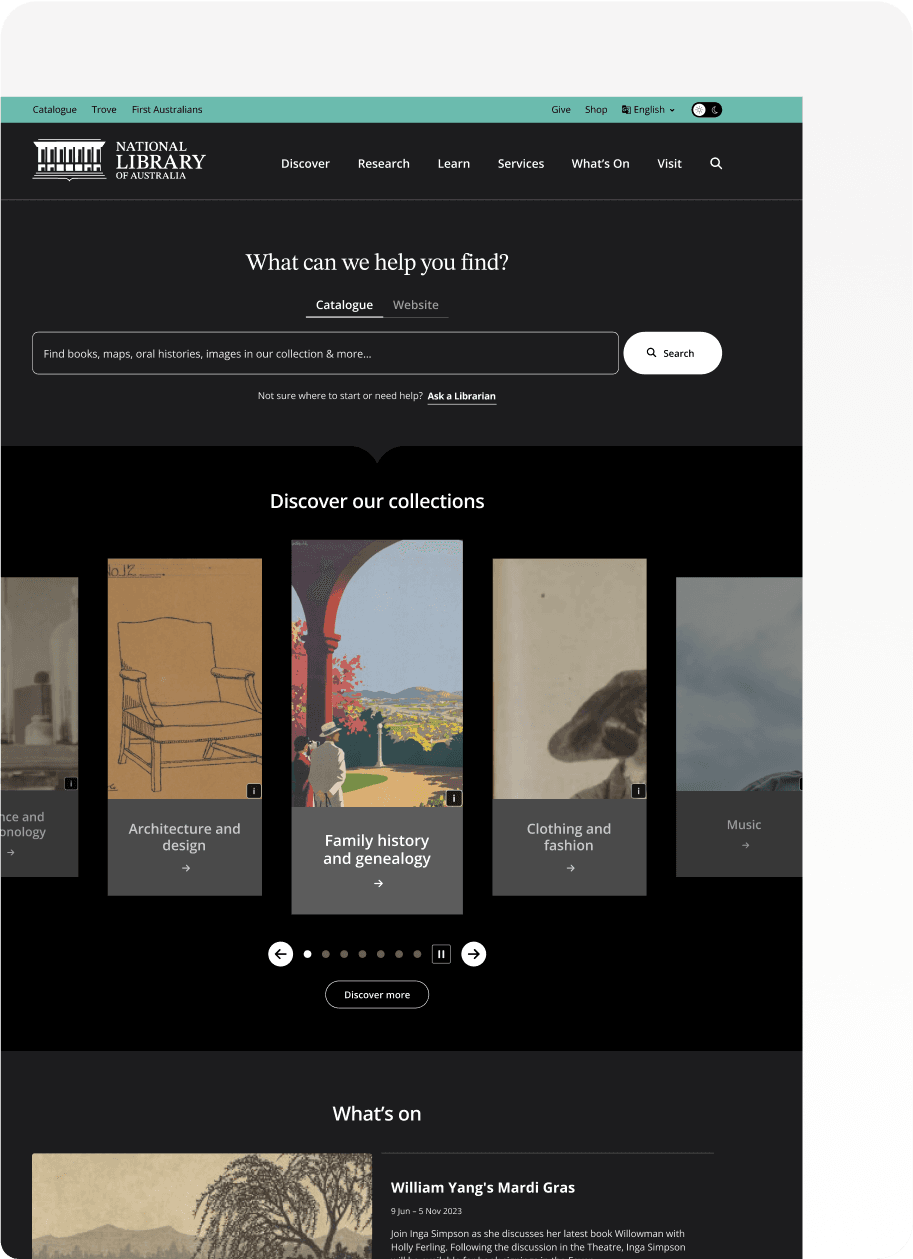Select the fourth carousel dot
Viewport: 913px width, 1259px height.
(x=362, y=954)
